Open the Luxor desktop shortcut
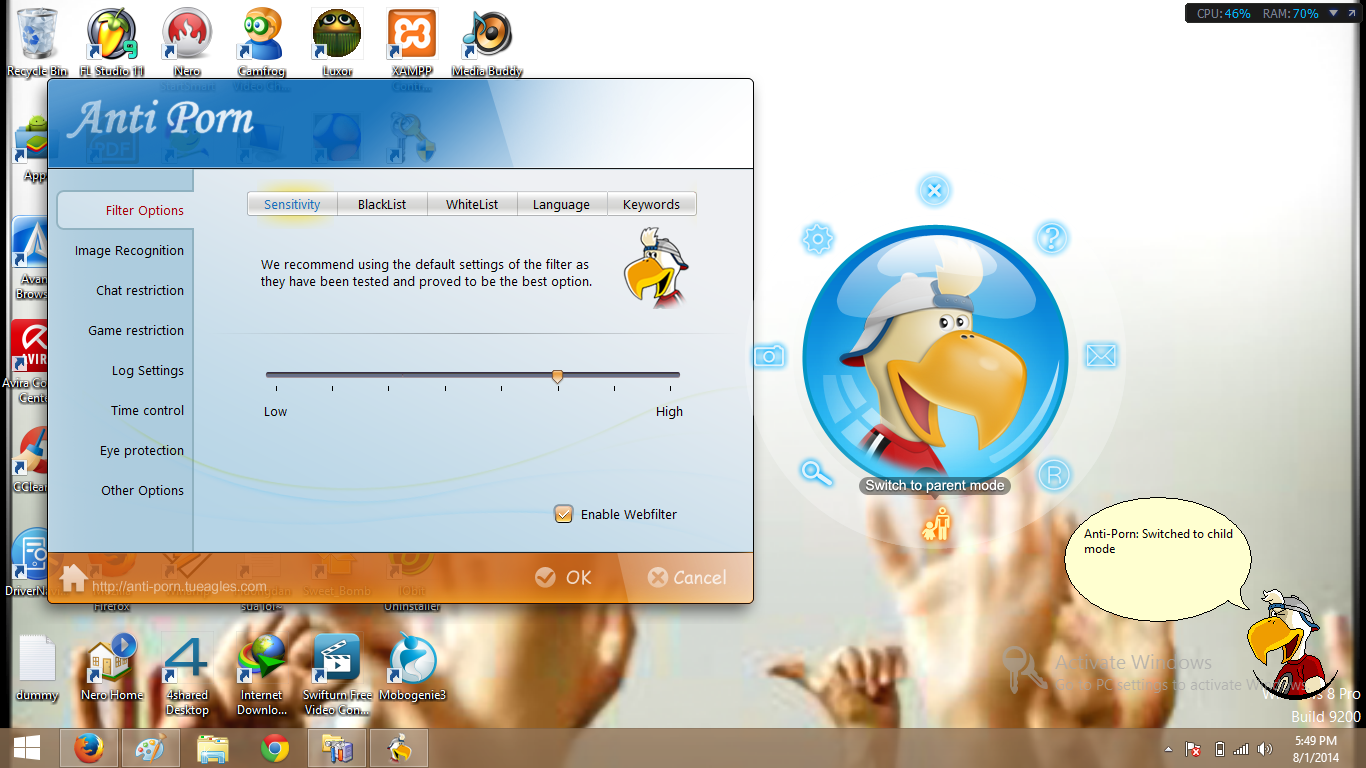The height and width of the screenshot is (768, 1366). point(337,43)
